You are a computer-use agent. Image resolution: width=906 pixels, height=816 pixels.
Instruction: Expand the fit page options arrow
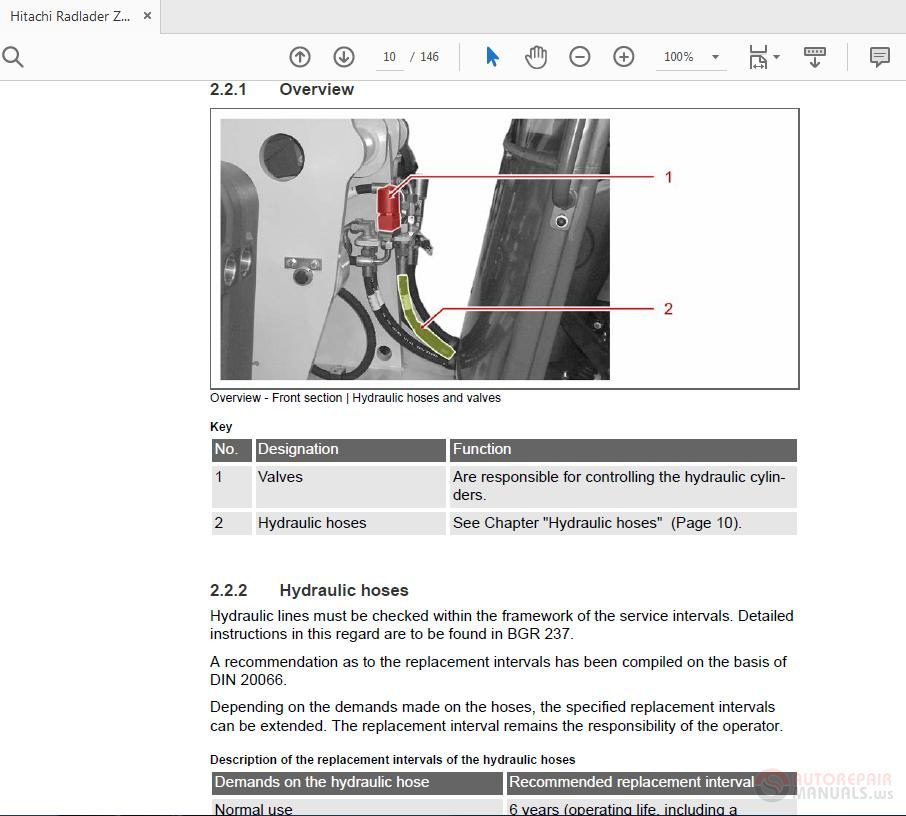pos(777,57)
